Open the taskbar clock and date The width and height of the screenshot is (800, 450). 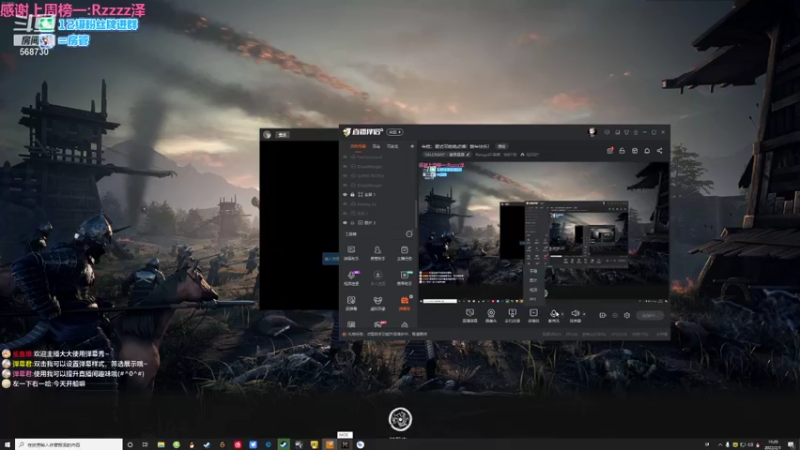773,445
